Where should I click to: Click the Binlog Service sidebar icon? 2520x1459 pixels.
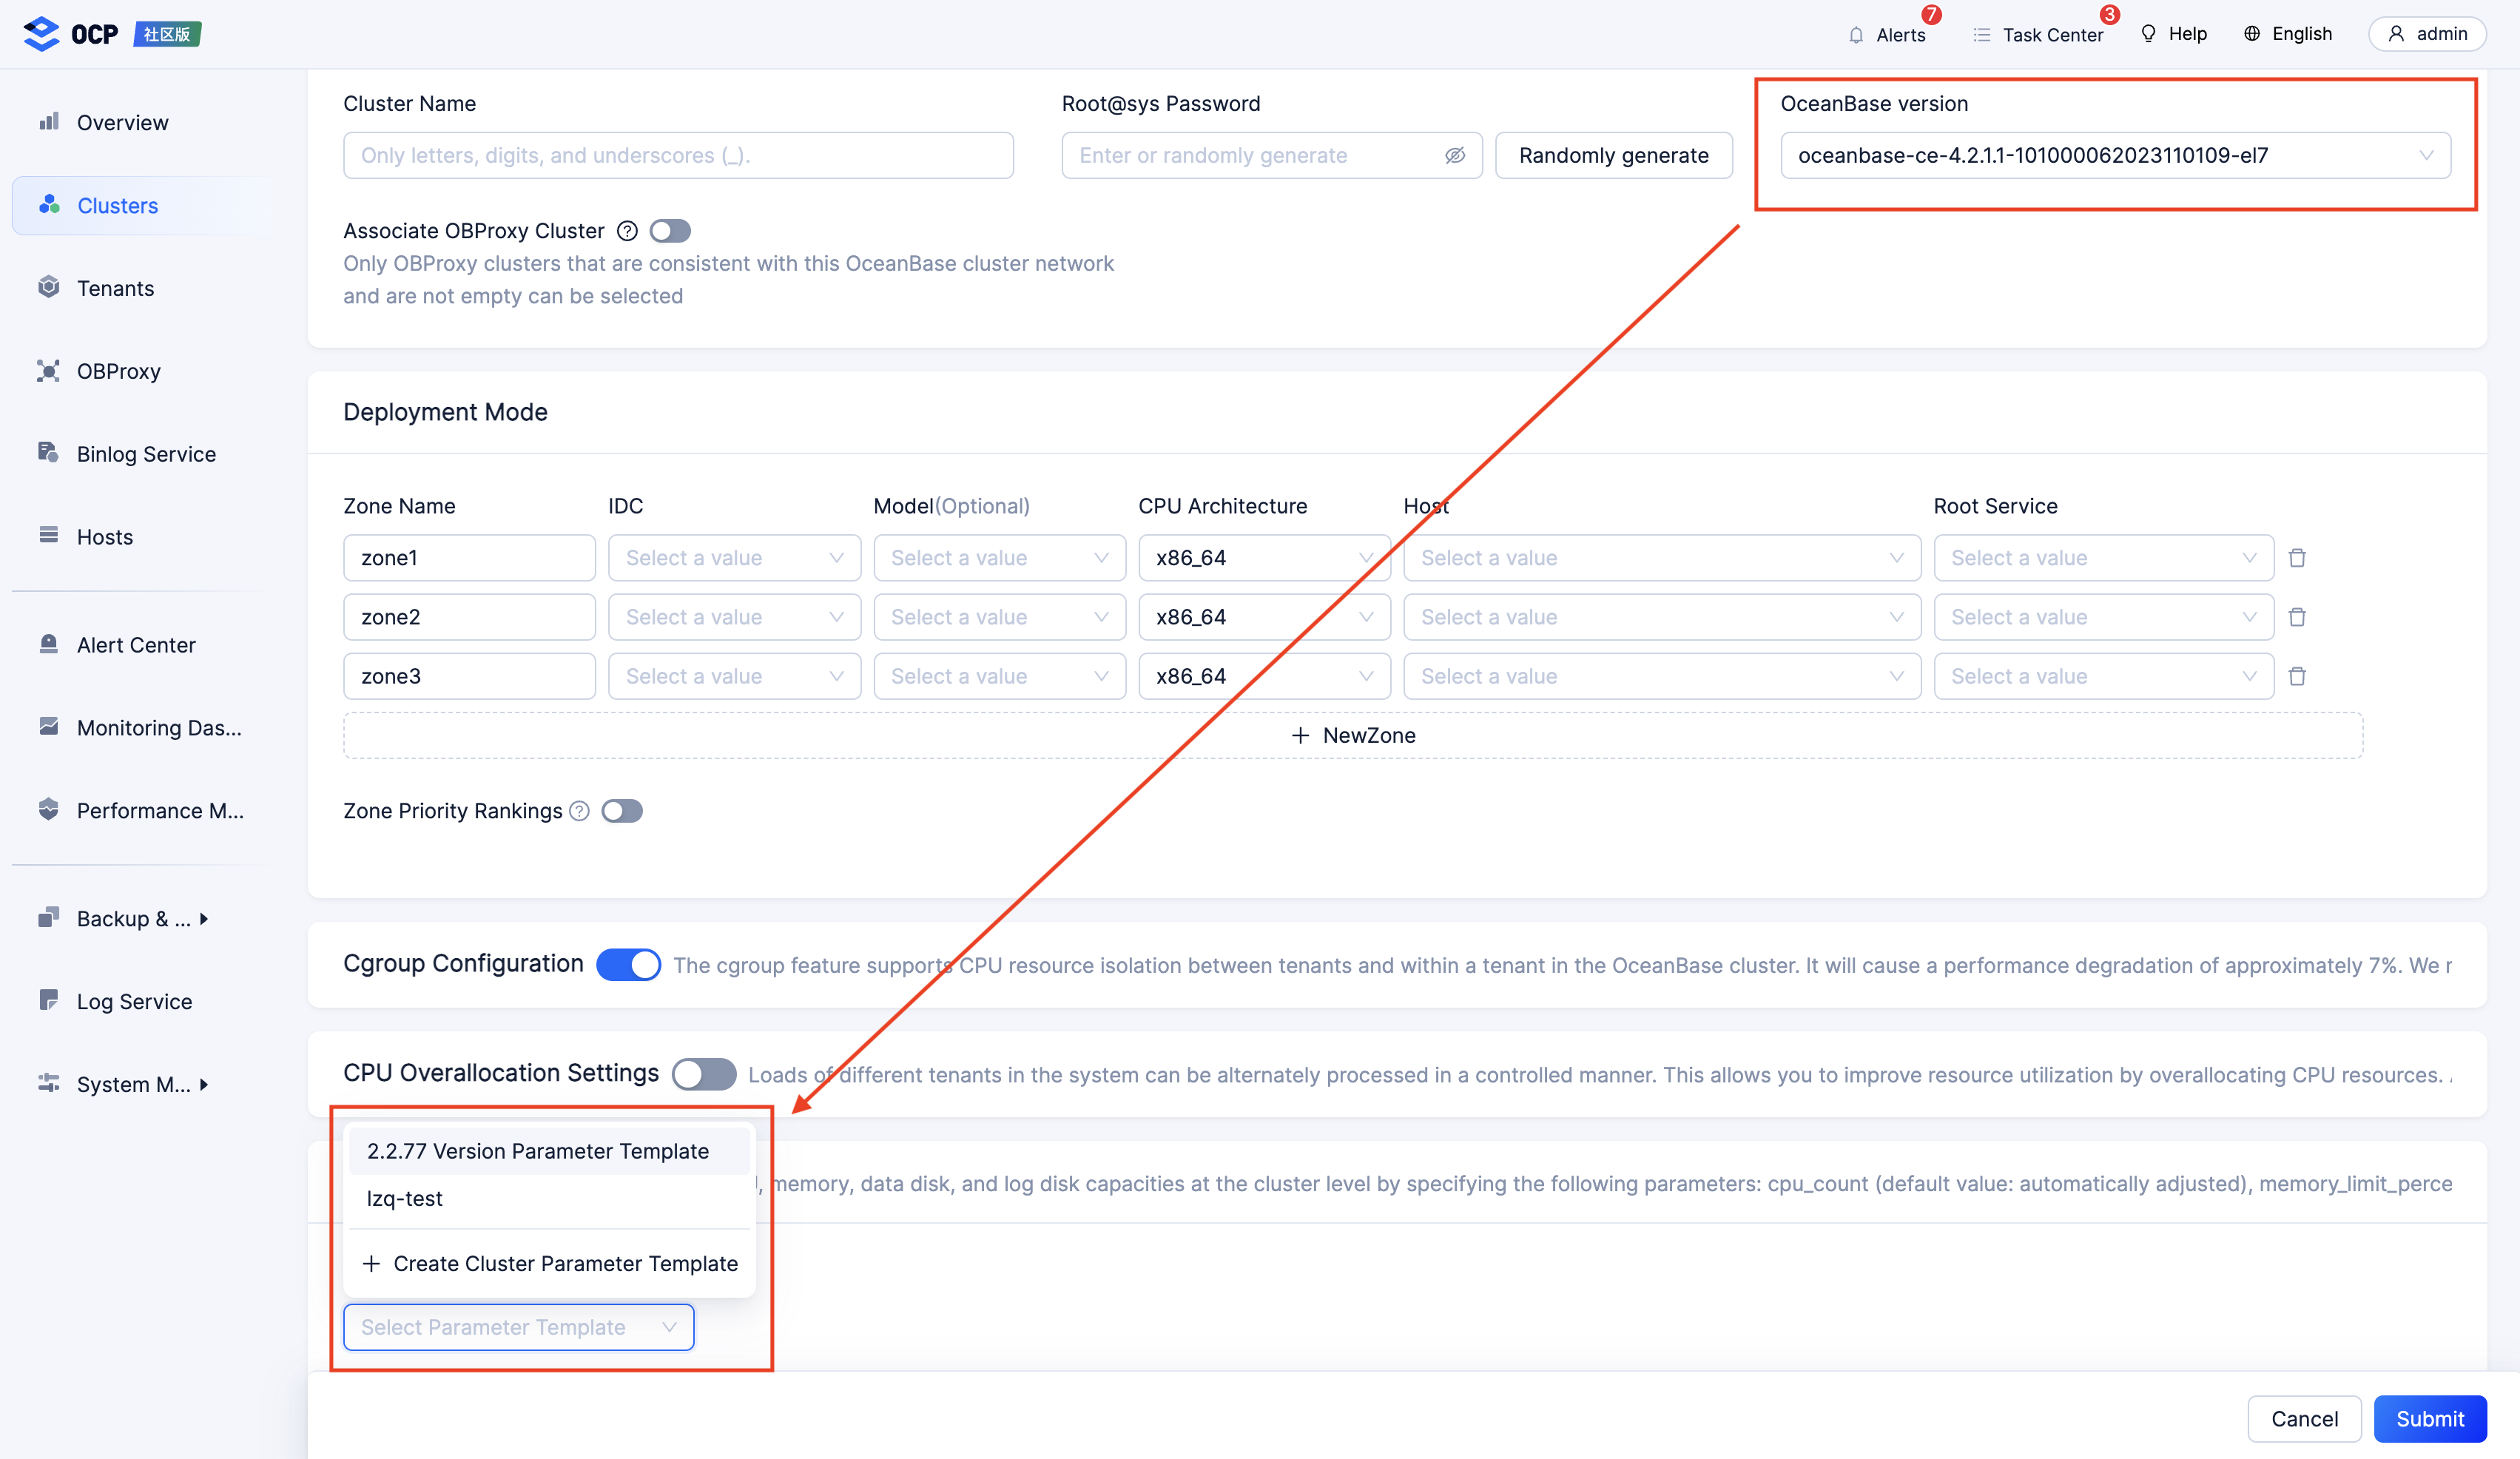tap(48, 453)
